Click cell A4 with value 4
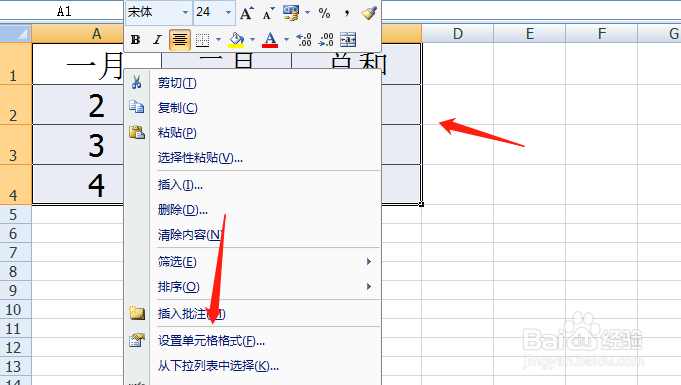This screenshot has width=681, height=385. coord(78,185)
